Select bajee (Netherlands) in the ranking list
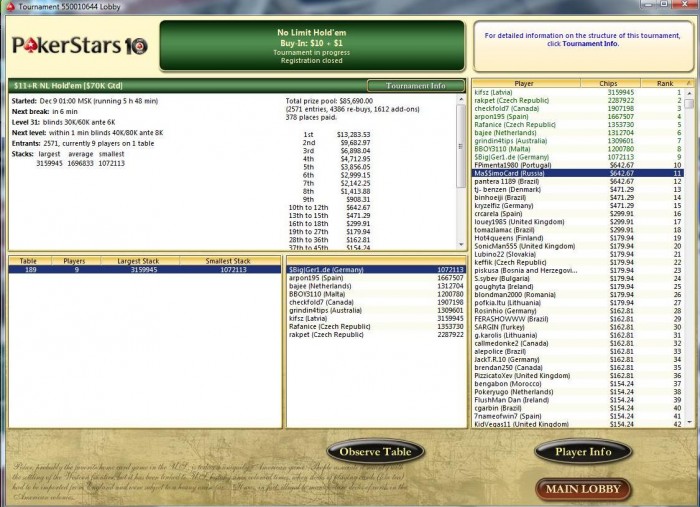This screenshot has height=507, width=700. [578, 133]
